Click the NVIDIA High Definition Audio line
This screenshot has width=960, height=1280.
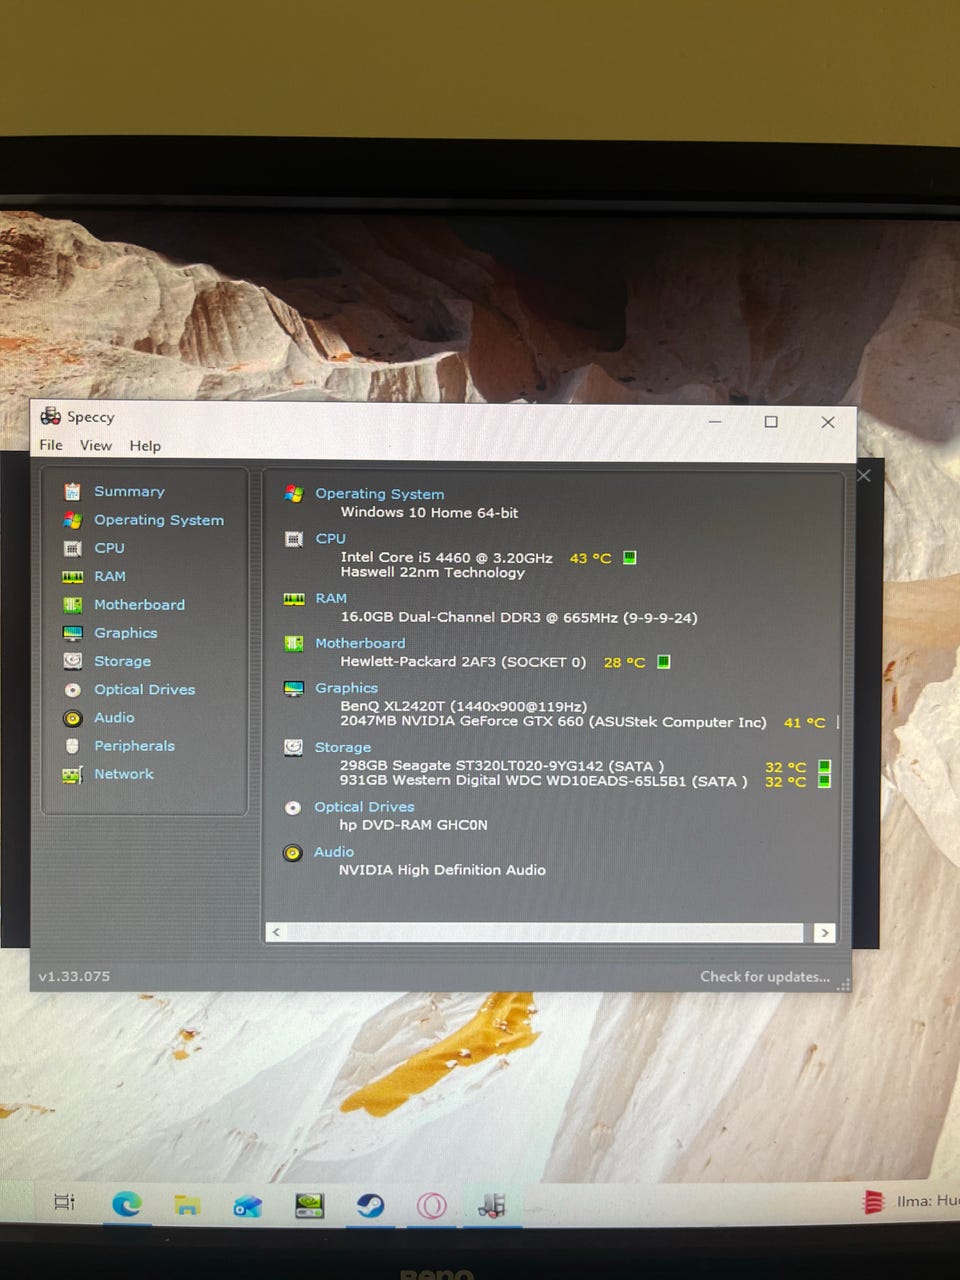click(442, 870)
